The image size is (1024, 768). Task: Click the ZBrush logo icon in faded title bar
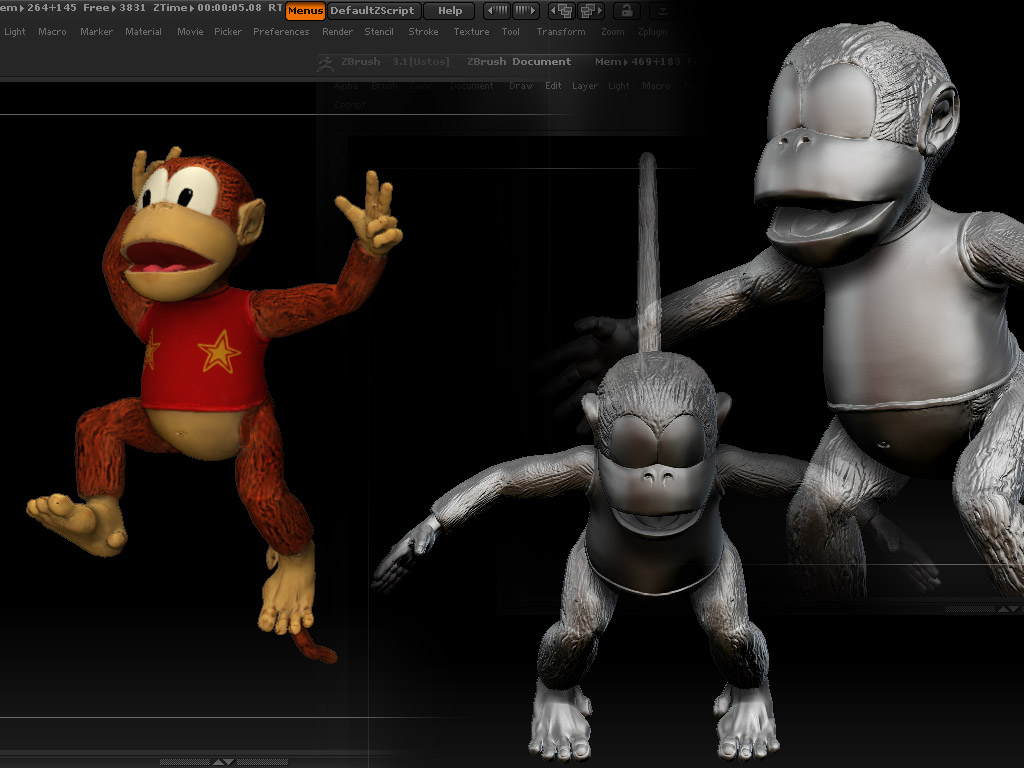click(325, 63)
